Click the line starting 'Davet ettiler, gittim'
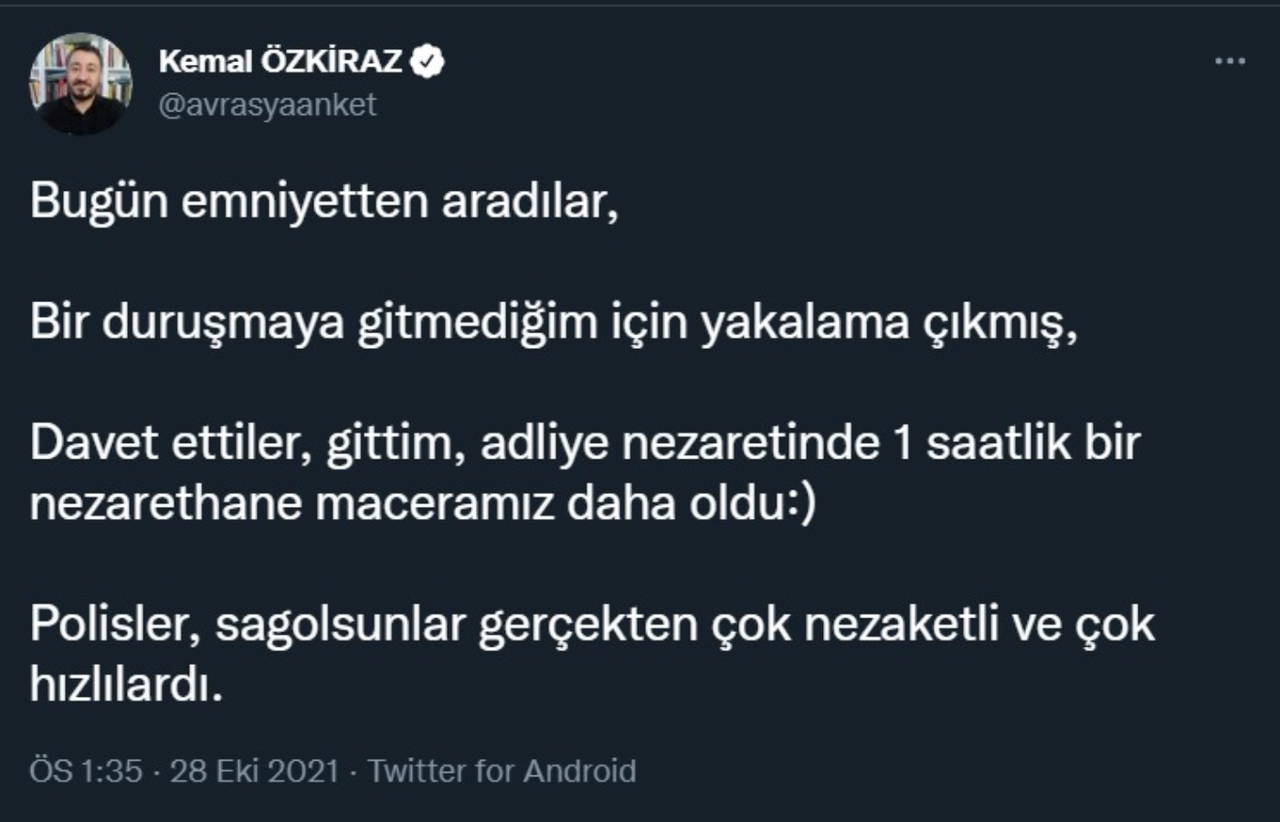 584,444
